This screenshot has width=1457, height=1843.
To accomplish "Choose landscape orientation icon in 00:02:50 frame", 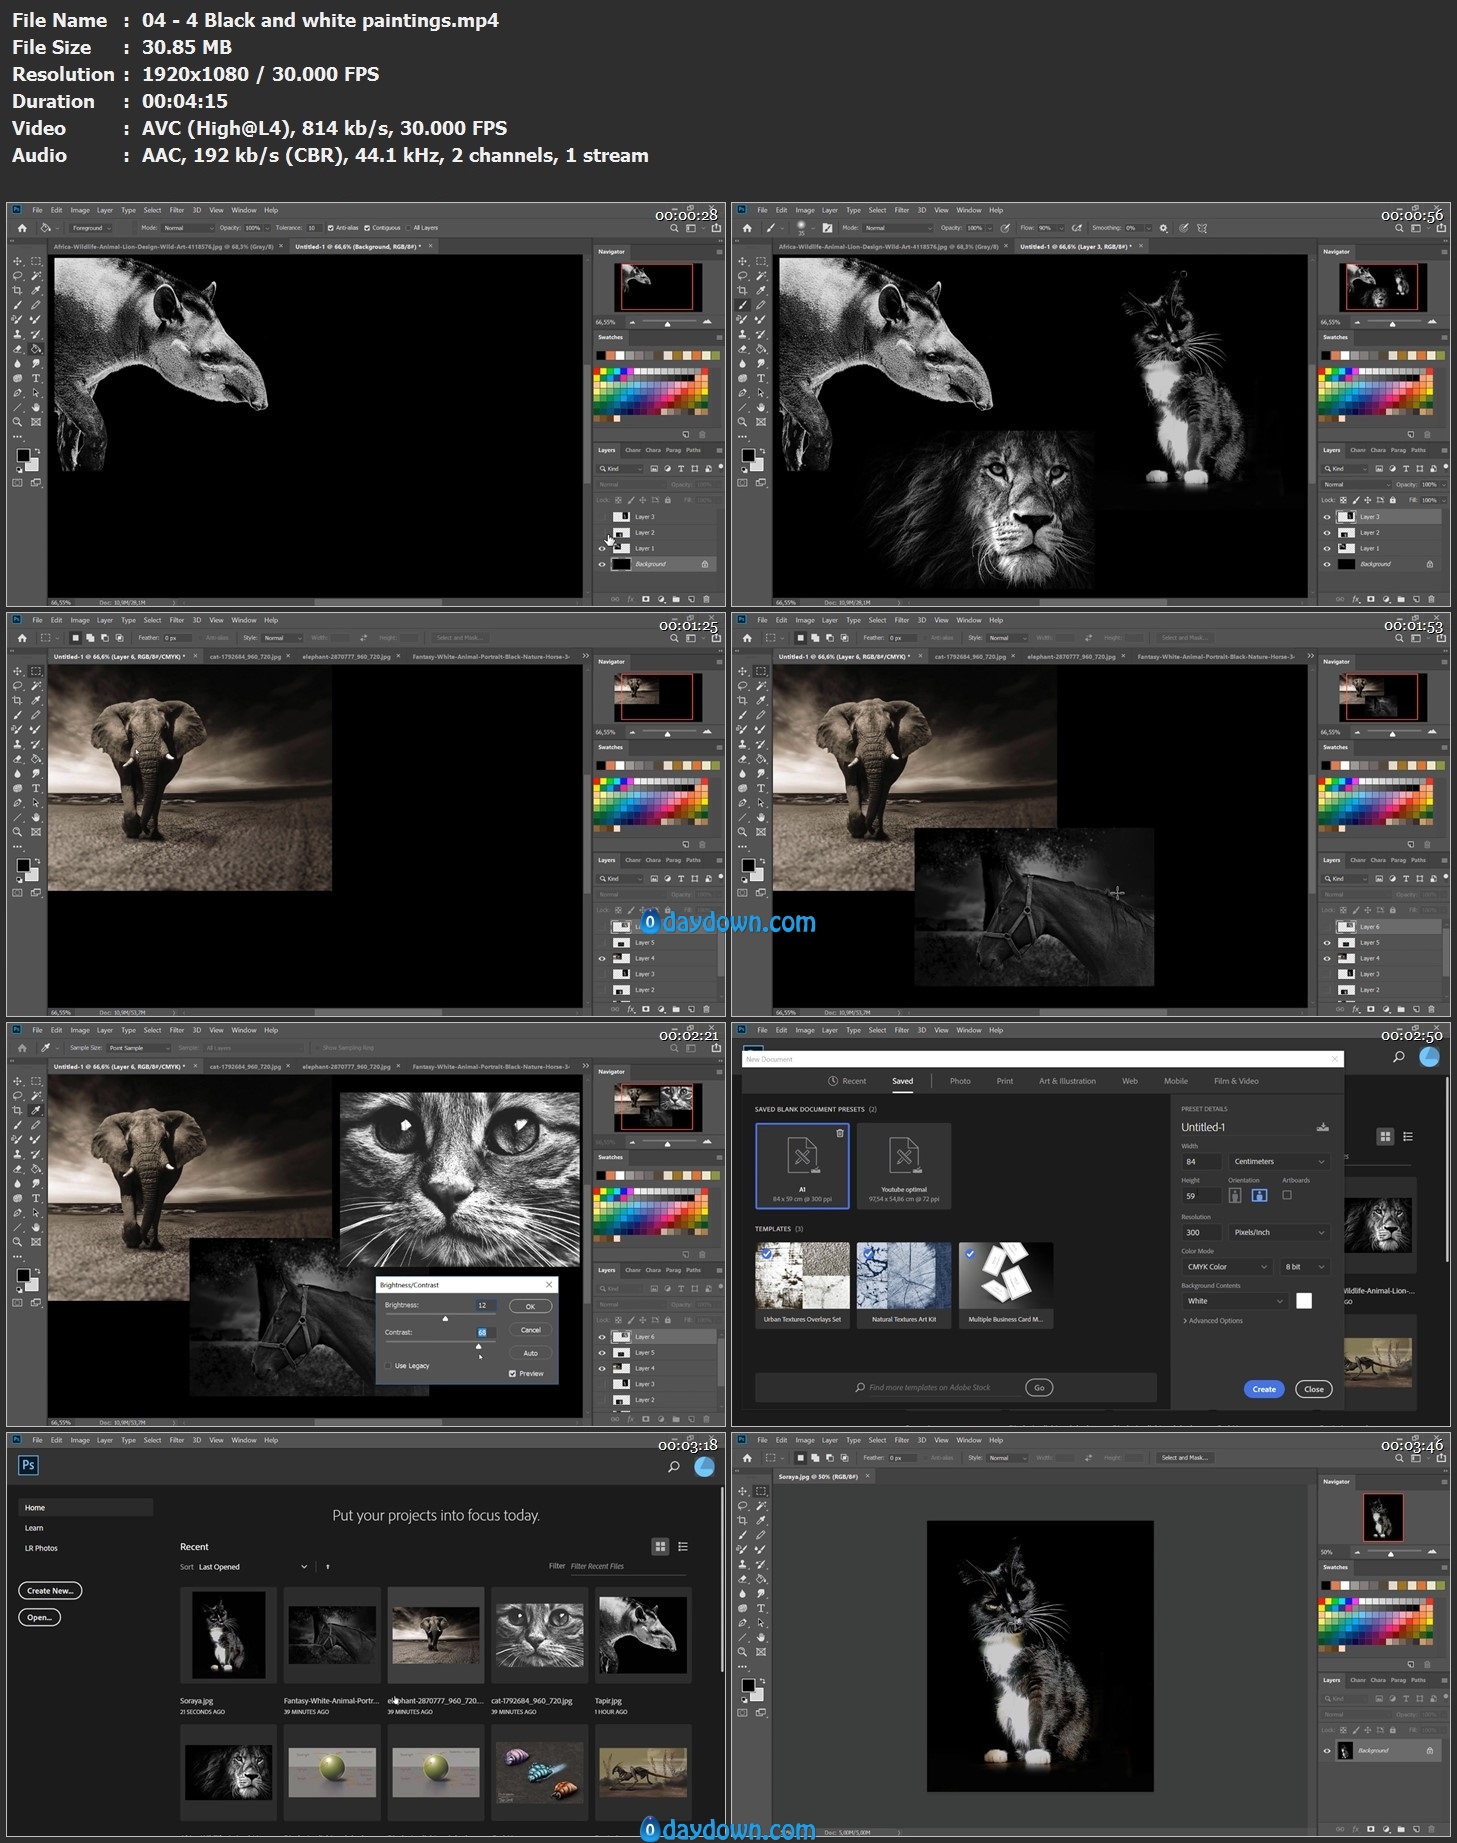I will (1259, 1195).
